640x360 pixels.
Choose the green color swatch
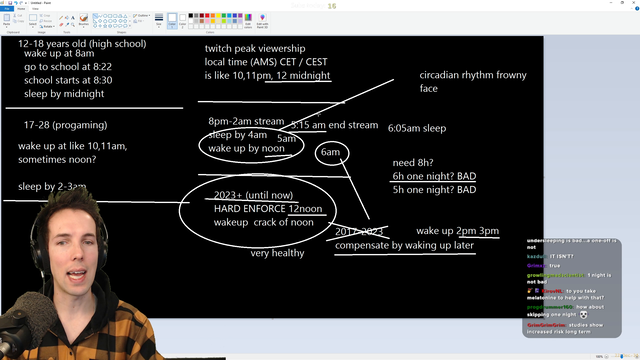pyautogui.click(x=224, y=16)
